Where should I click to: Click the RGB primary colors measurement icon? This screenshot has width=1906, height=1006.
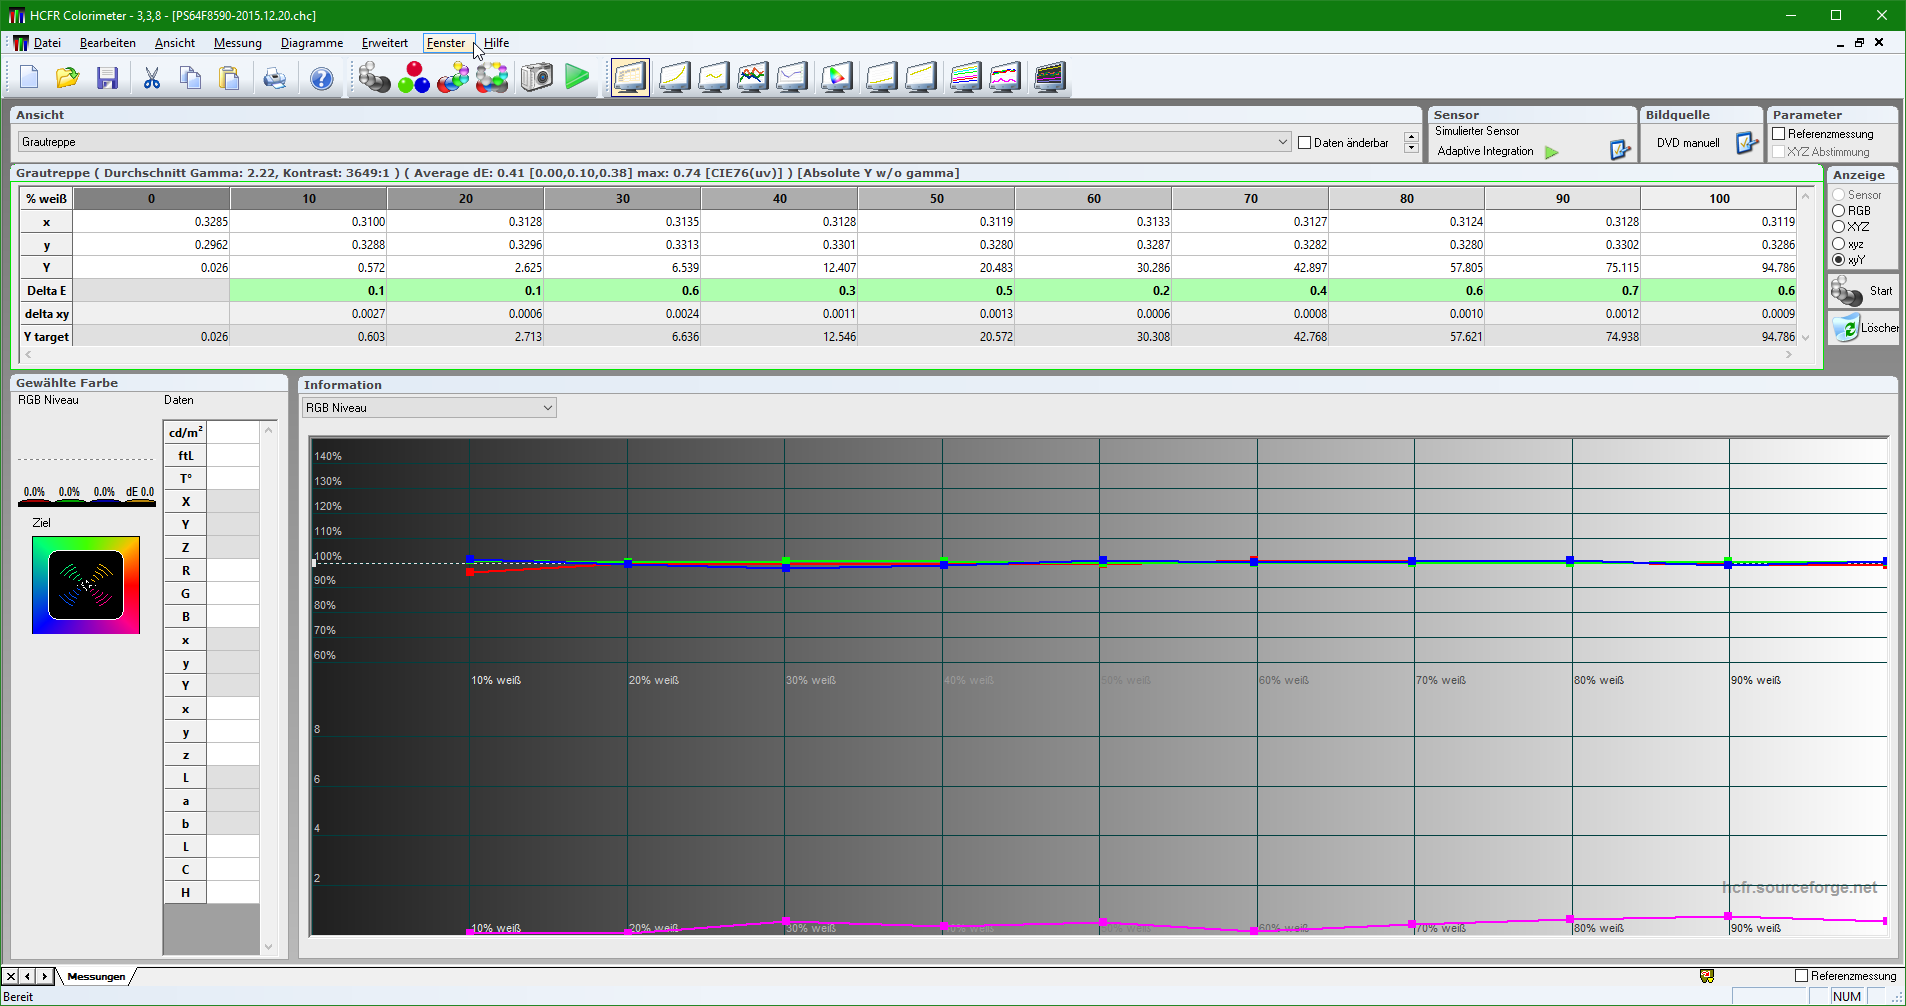click(413, 77)
